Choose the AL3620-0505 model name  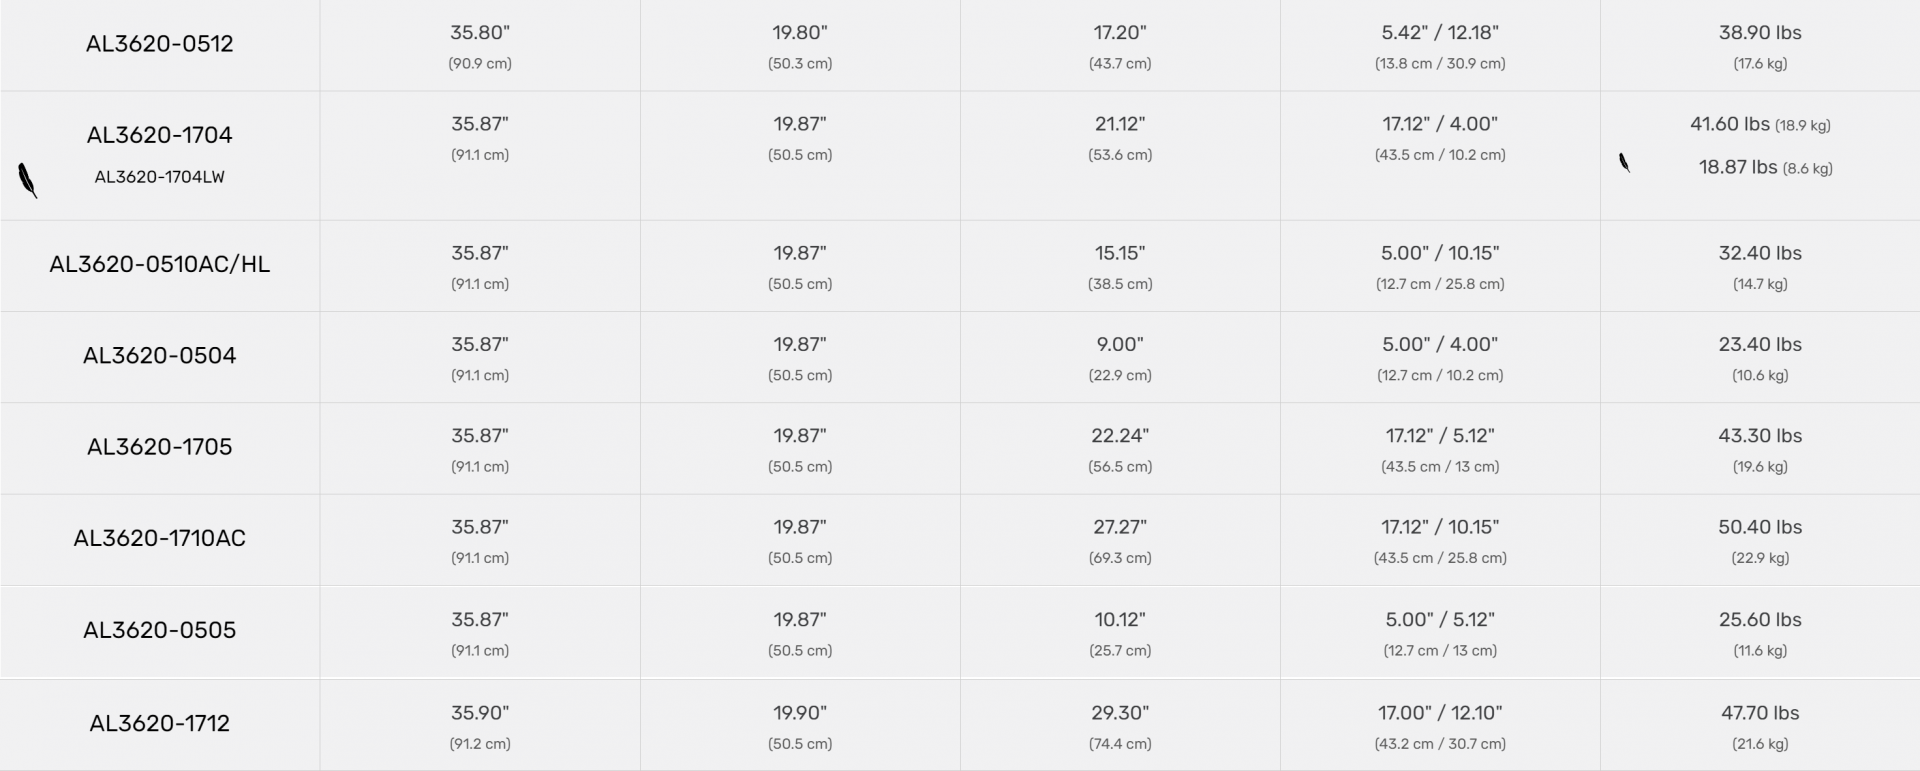coord(160,630)
